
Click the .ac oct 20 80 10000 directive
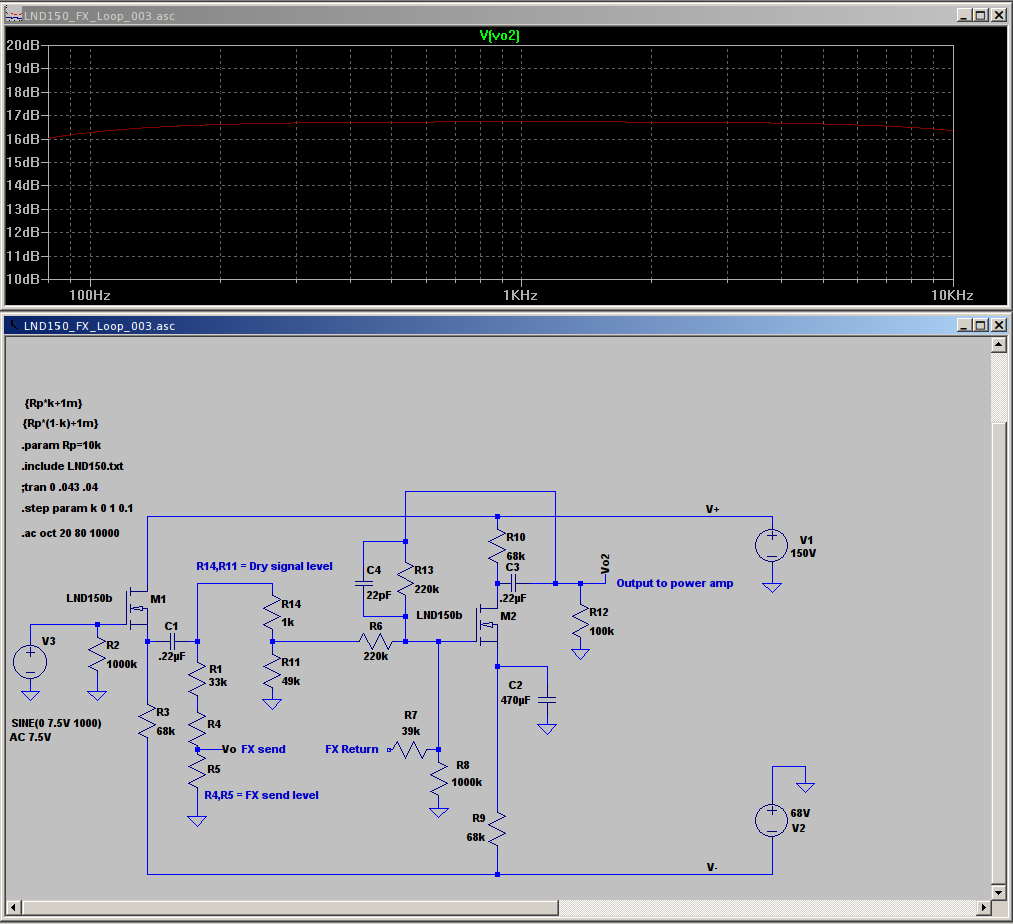70,533
